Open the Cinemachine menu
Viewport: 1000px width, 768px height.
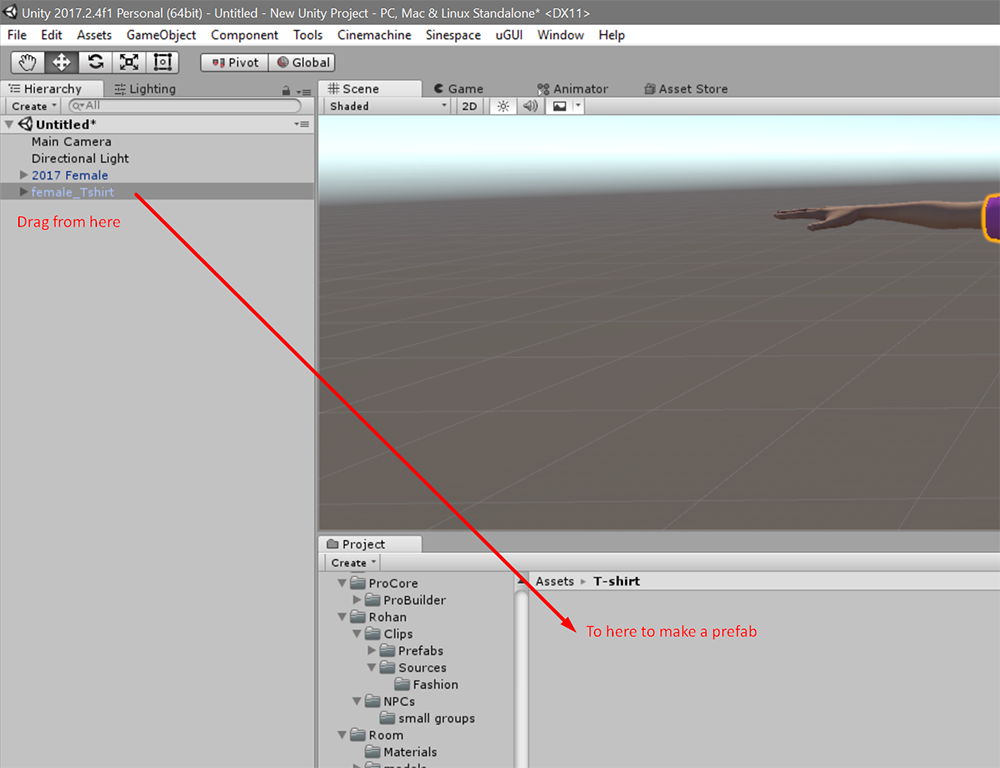[x=374, y=35]
